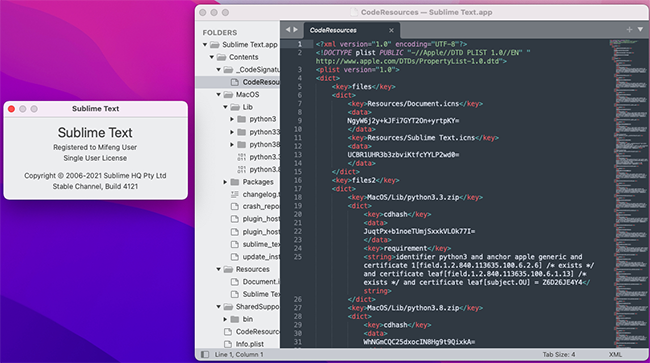Screen dimensions: 650x363
Task: Click the Packages folder icon
Action: click(235, 182)
